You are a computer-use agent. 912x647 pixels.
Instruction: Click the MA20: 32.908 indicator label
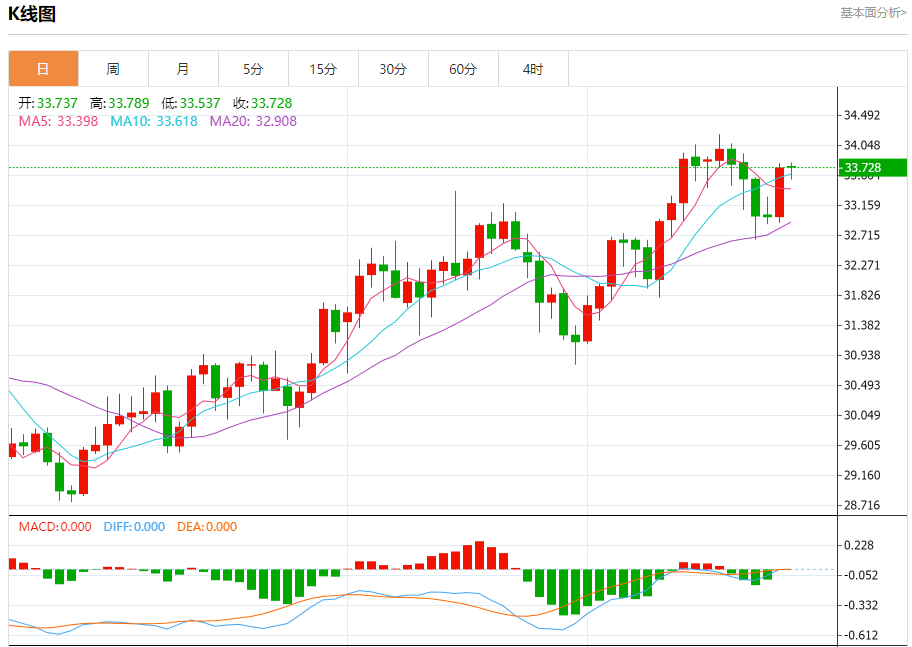252,121
